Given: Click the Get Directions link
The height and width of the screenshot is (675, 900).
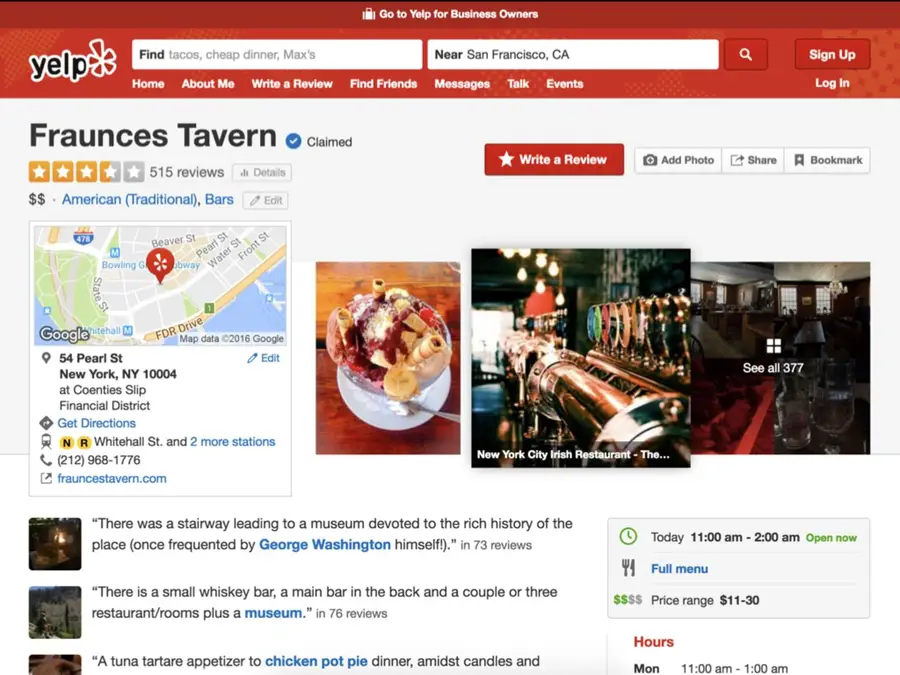Looking at the screenshot, I should click(96, 423).
